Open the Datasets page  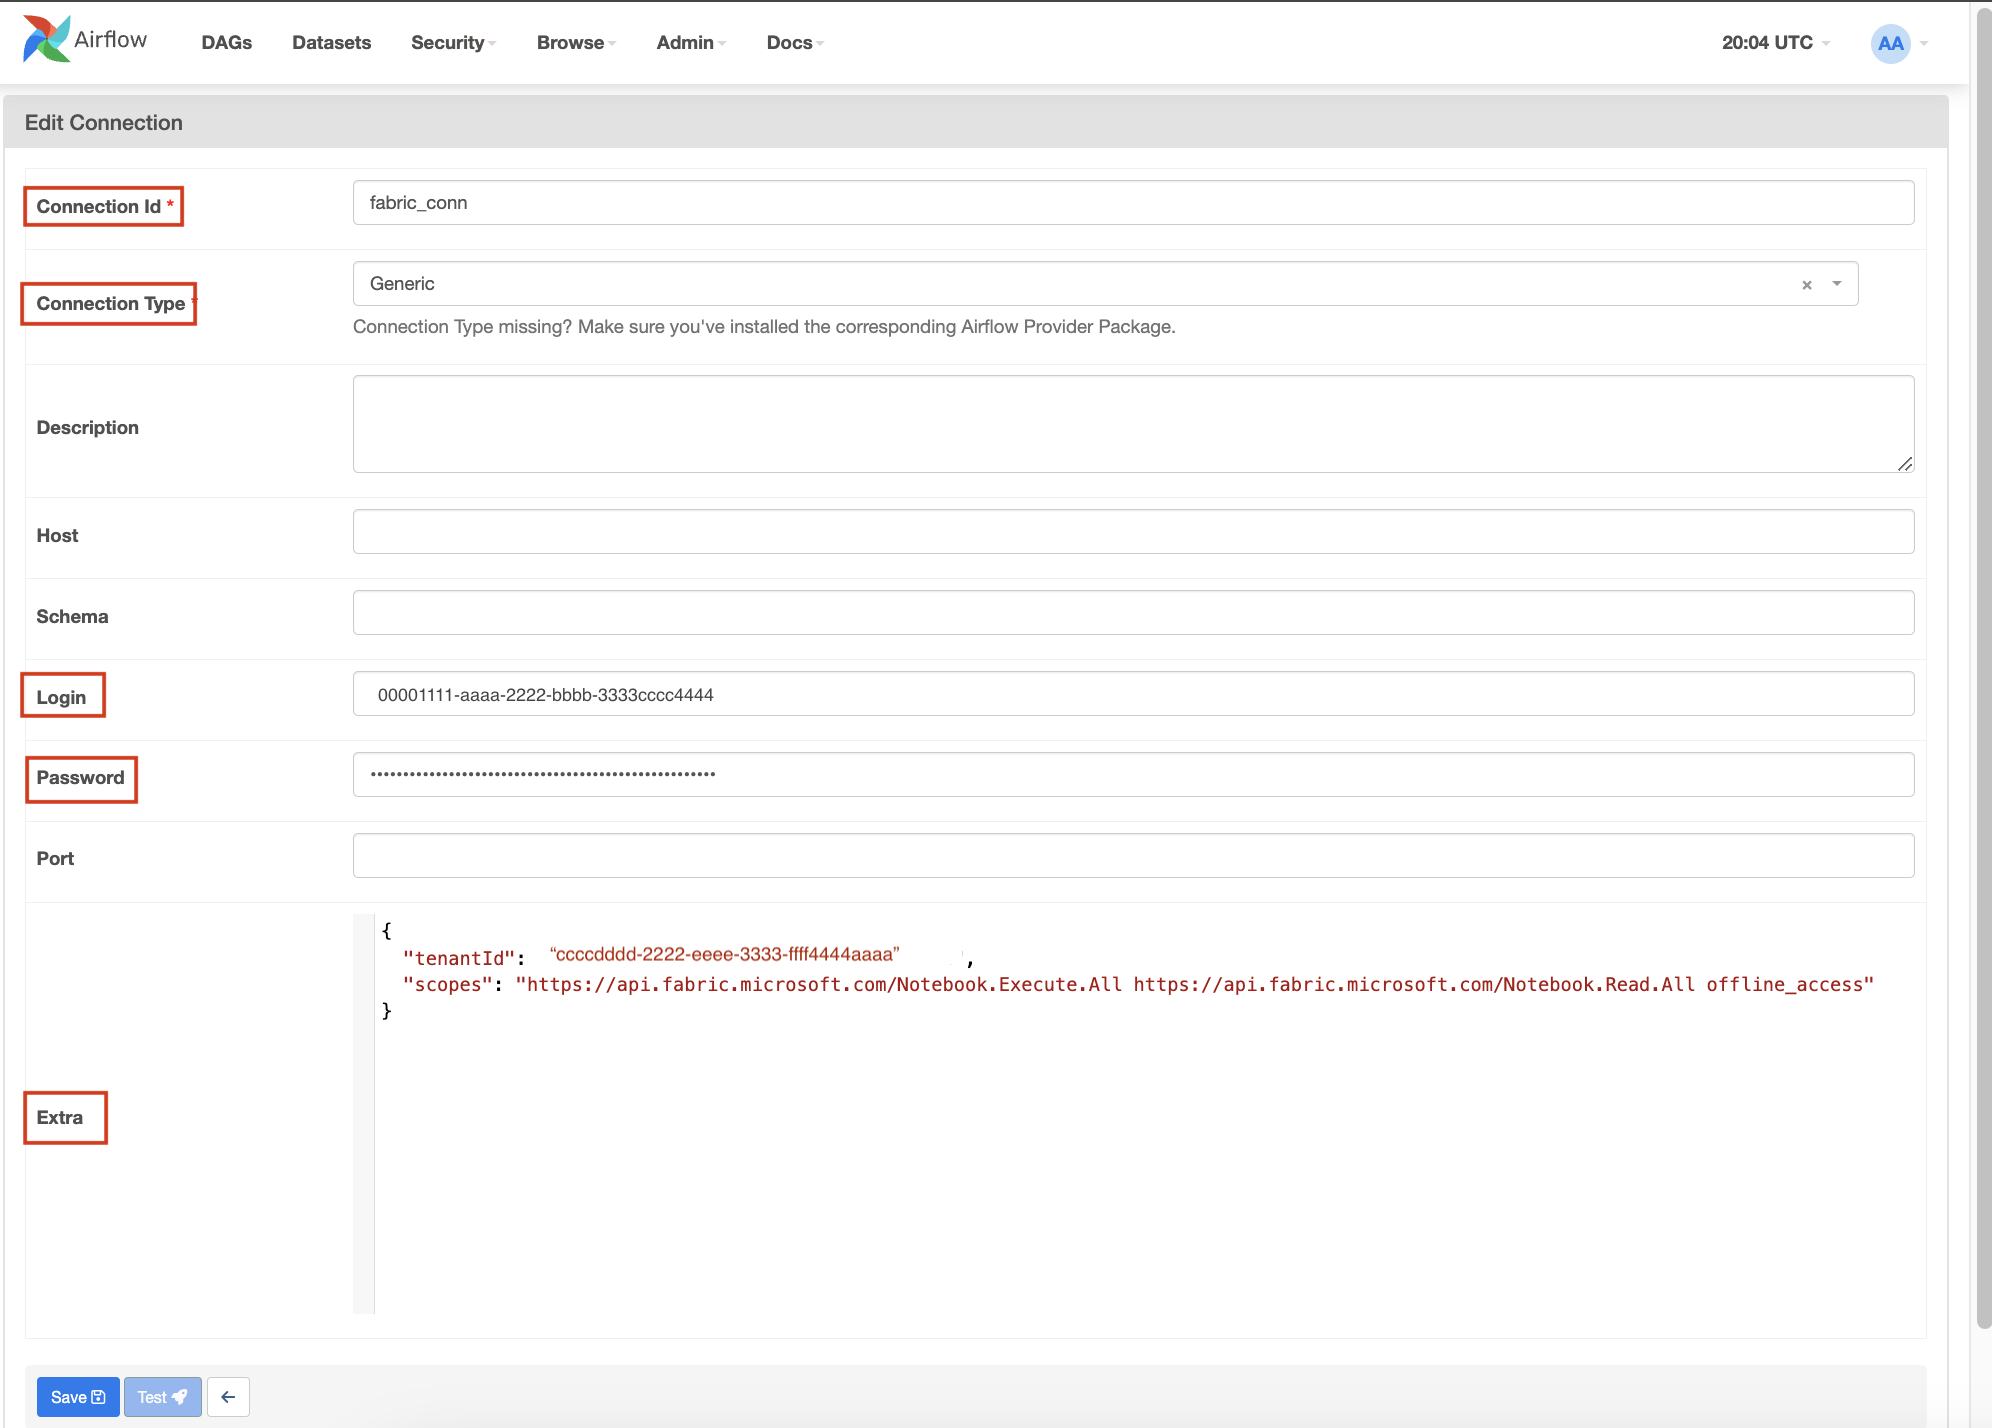(331, 43)
